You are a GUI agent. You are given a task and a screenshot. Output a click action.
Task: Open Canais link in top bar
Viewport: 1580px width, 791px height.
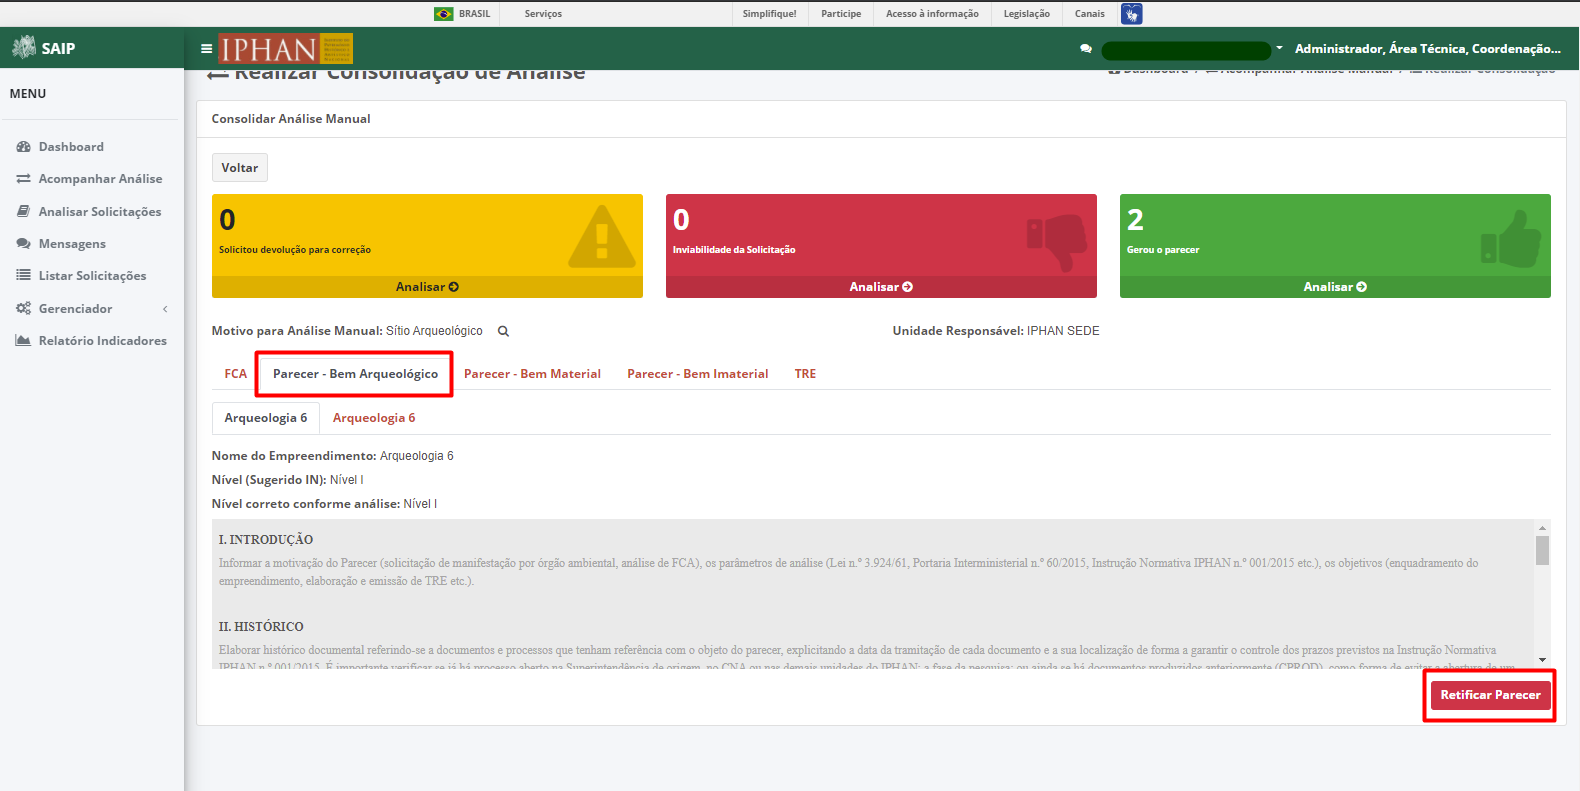(x=1090, y=14)
